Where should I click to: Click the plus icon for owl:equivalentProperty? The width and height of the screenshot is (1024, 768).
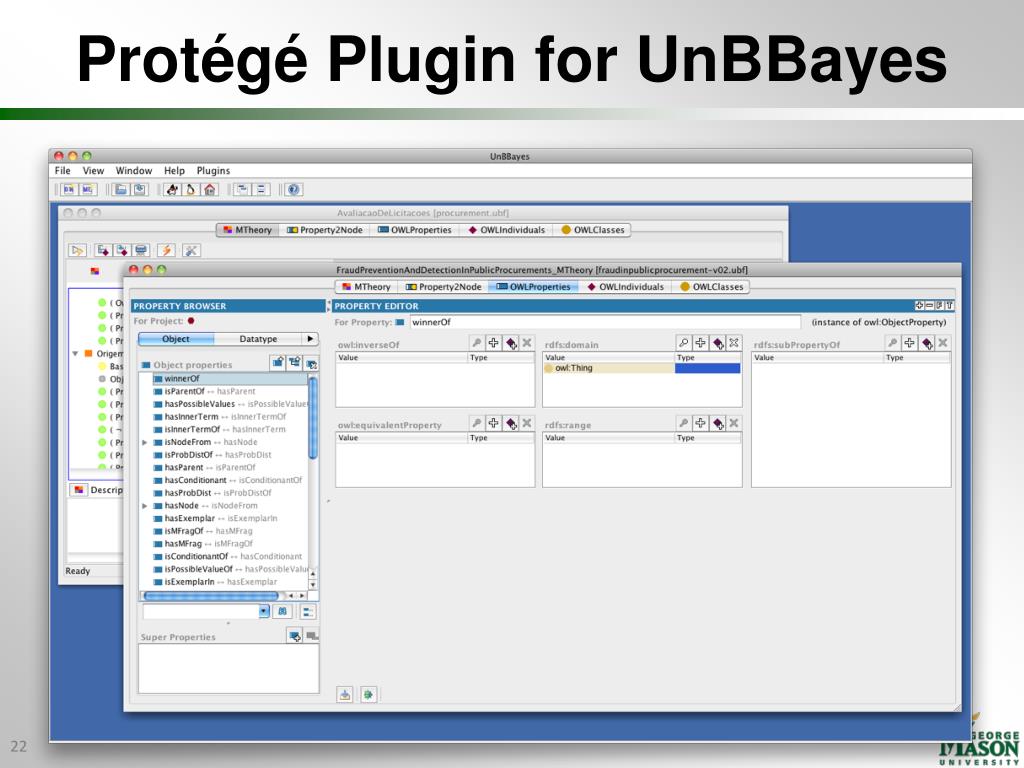coord(494,423)
